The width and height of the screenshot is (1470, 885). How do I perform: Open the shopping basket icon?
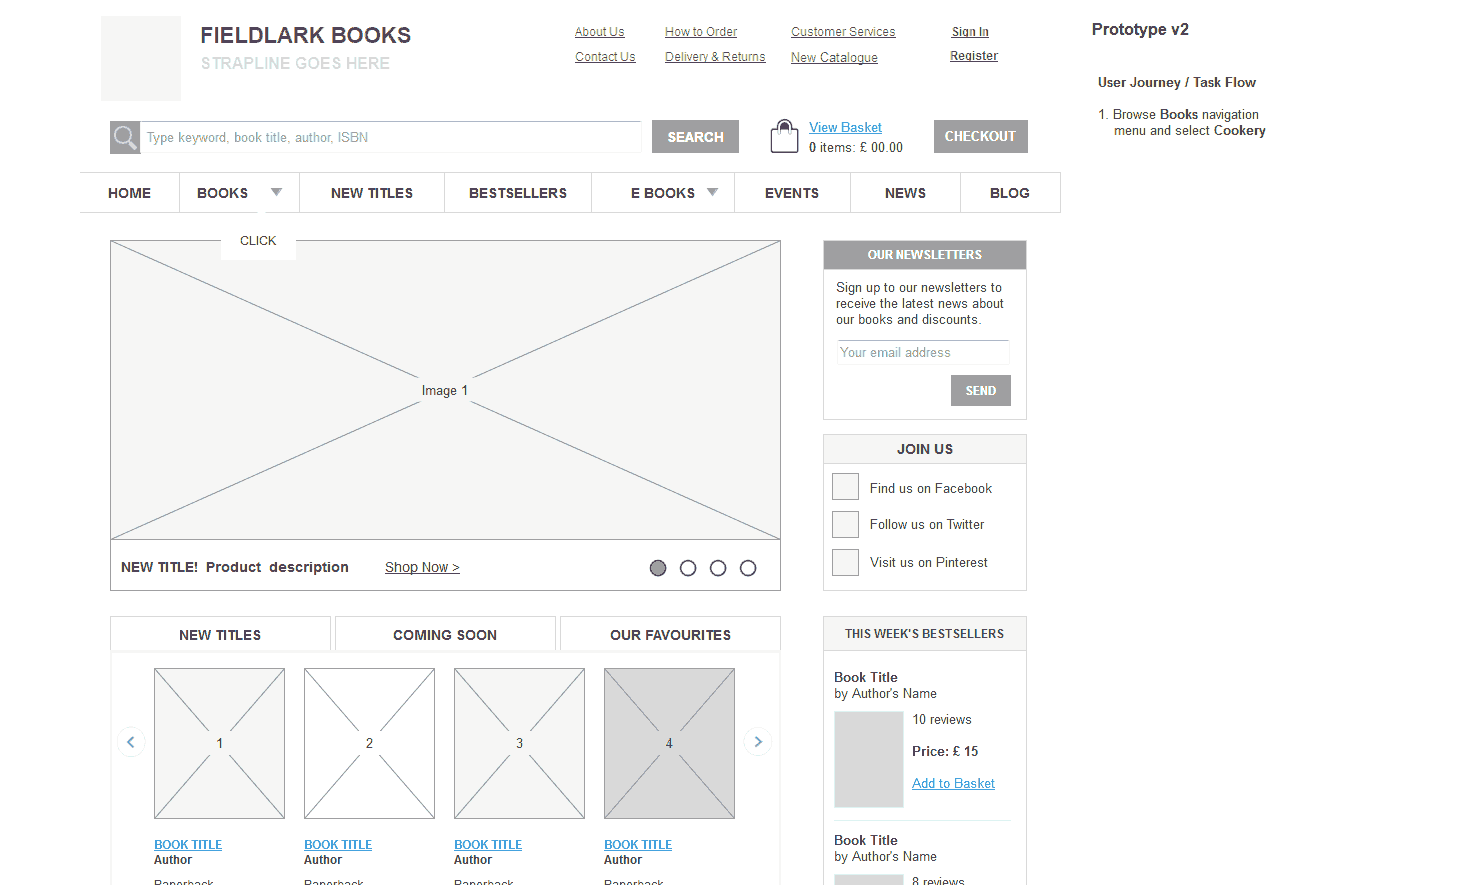(x=784, y=135)
